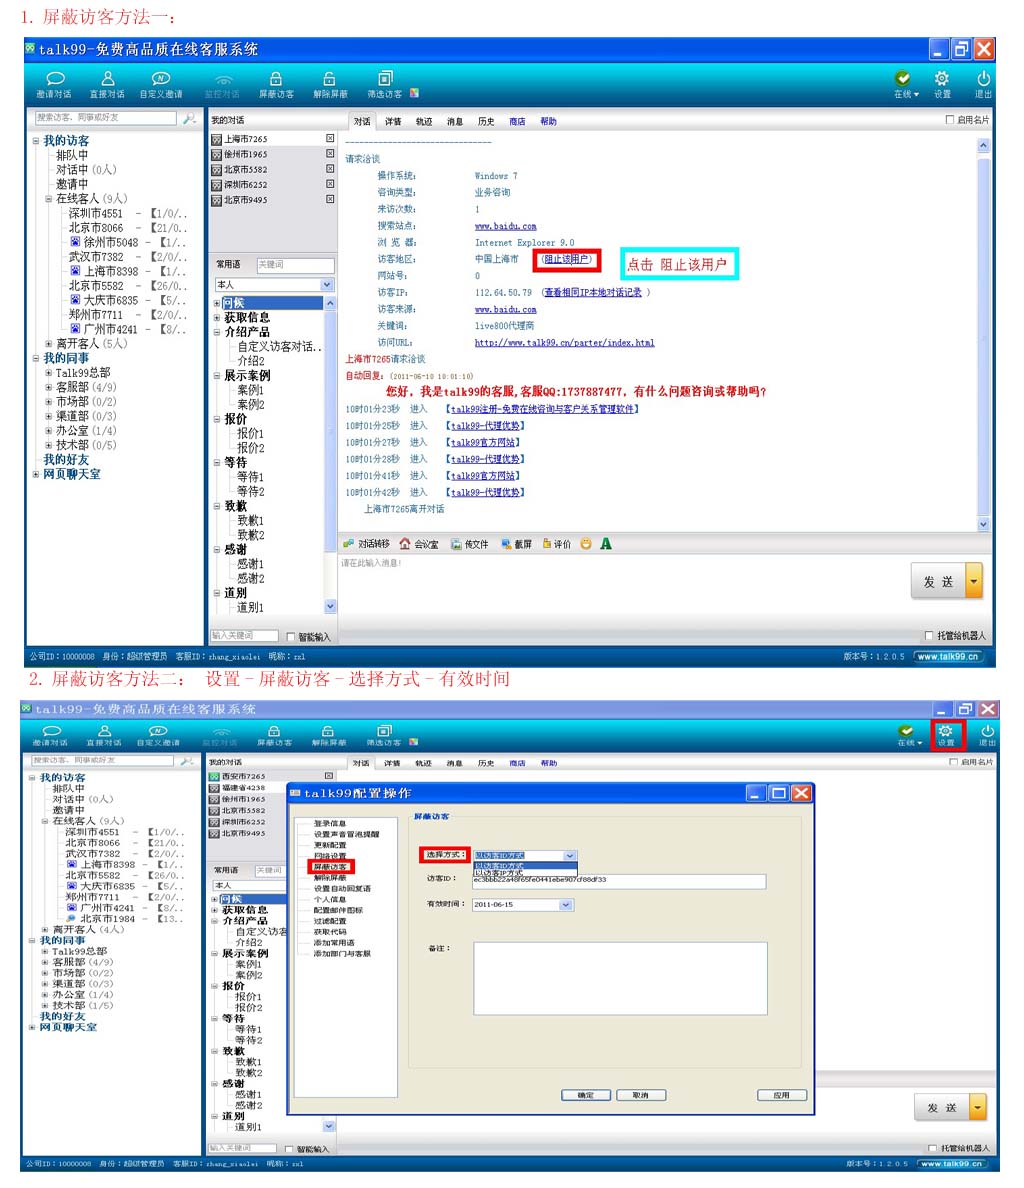The height and width of the screenshot is (1188, 1024).
Task: Enable 启用名片 checkbox in lower window
Action: click(x=954, y=762)
